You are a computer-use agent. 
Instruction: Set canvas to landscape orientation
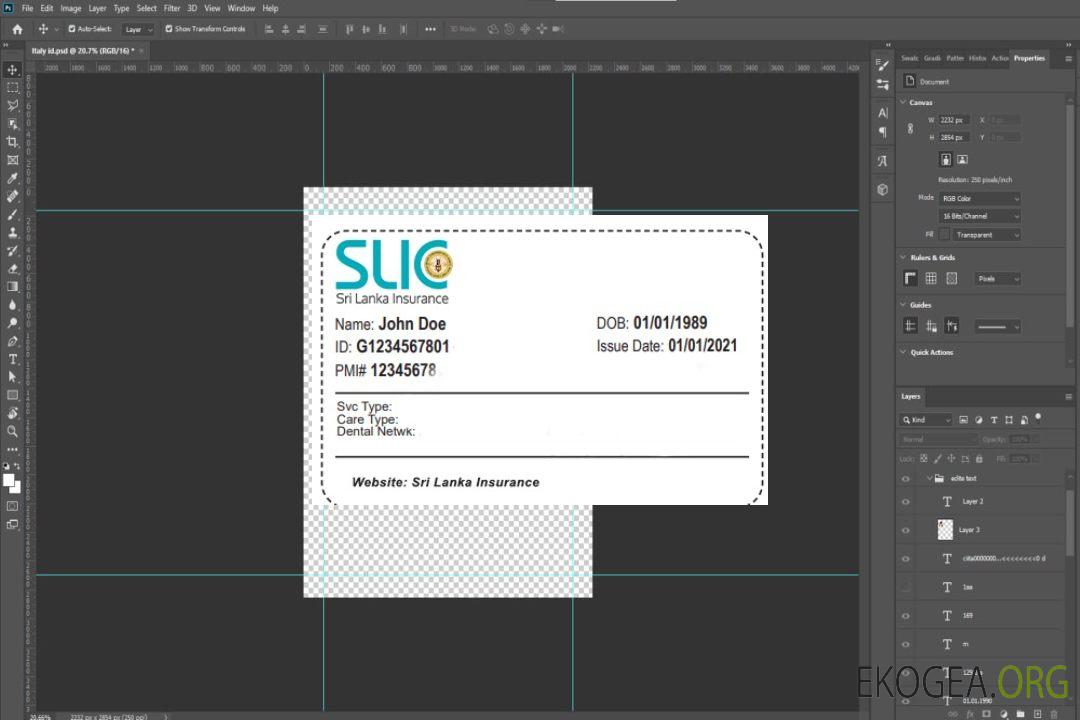pyautogui.click(x=962, y=159)
